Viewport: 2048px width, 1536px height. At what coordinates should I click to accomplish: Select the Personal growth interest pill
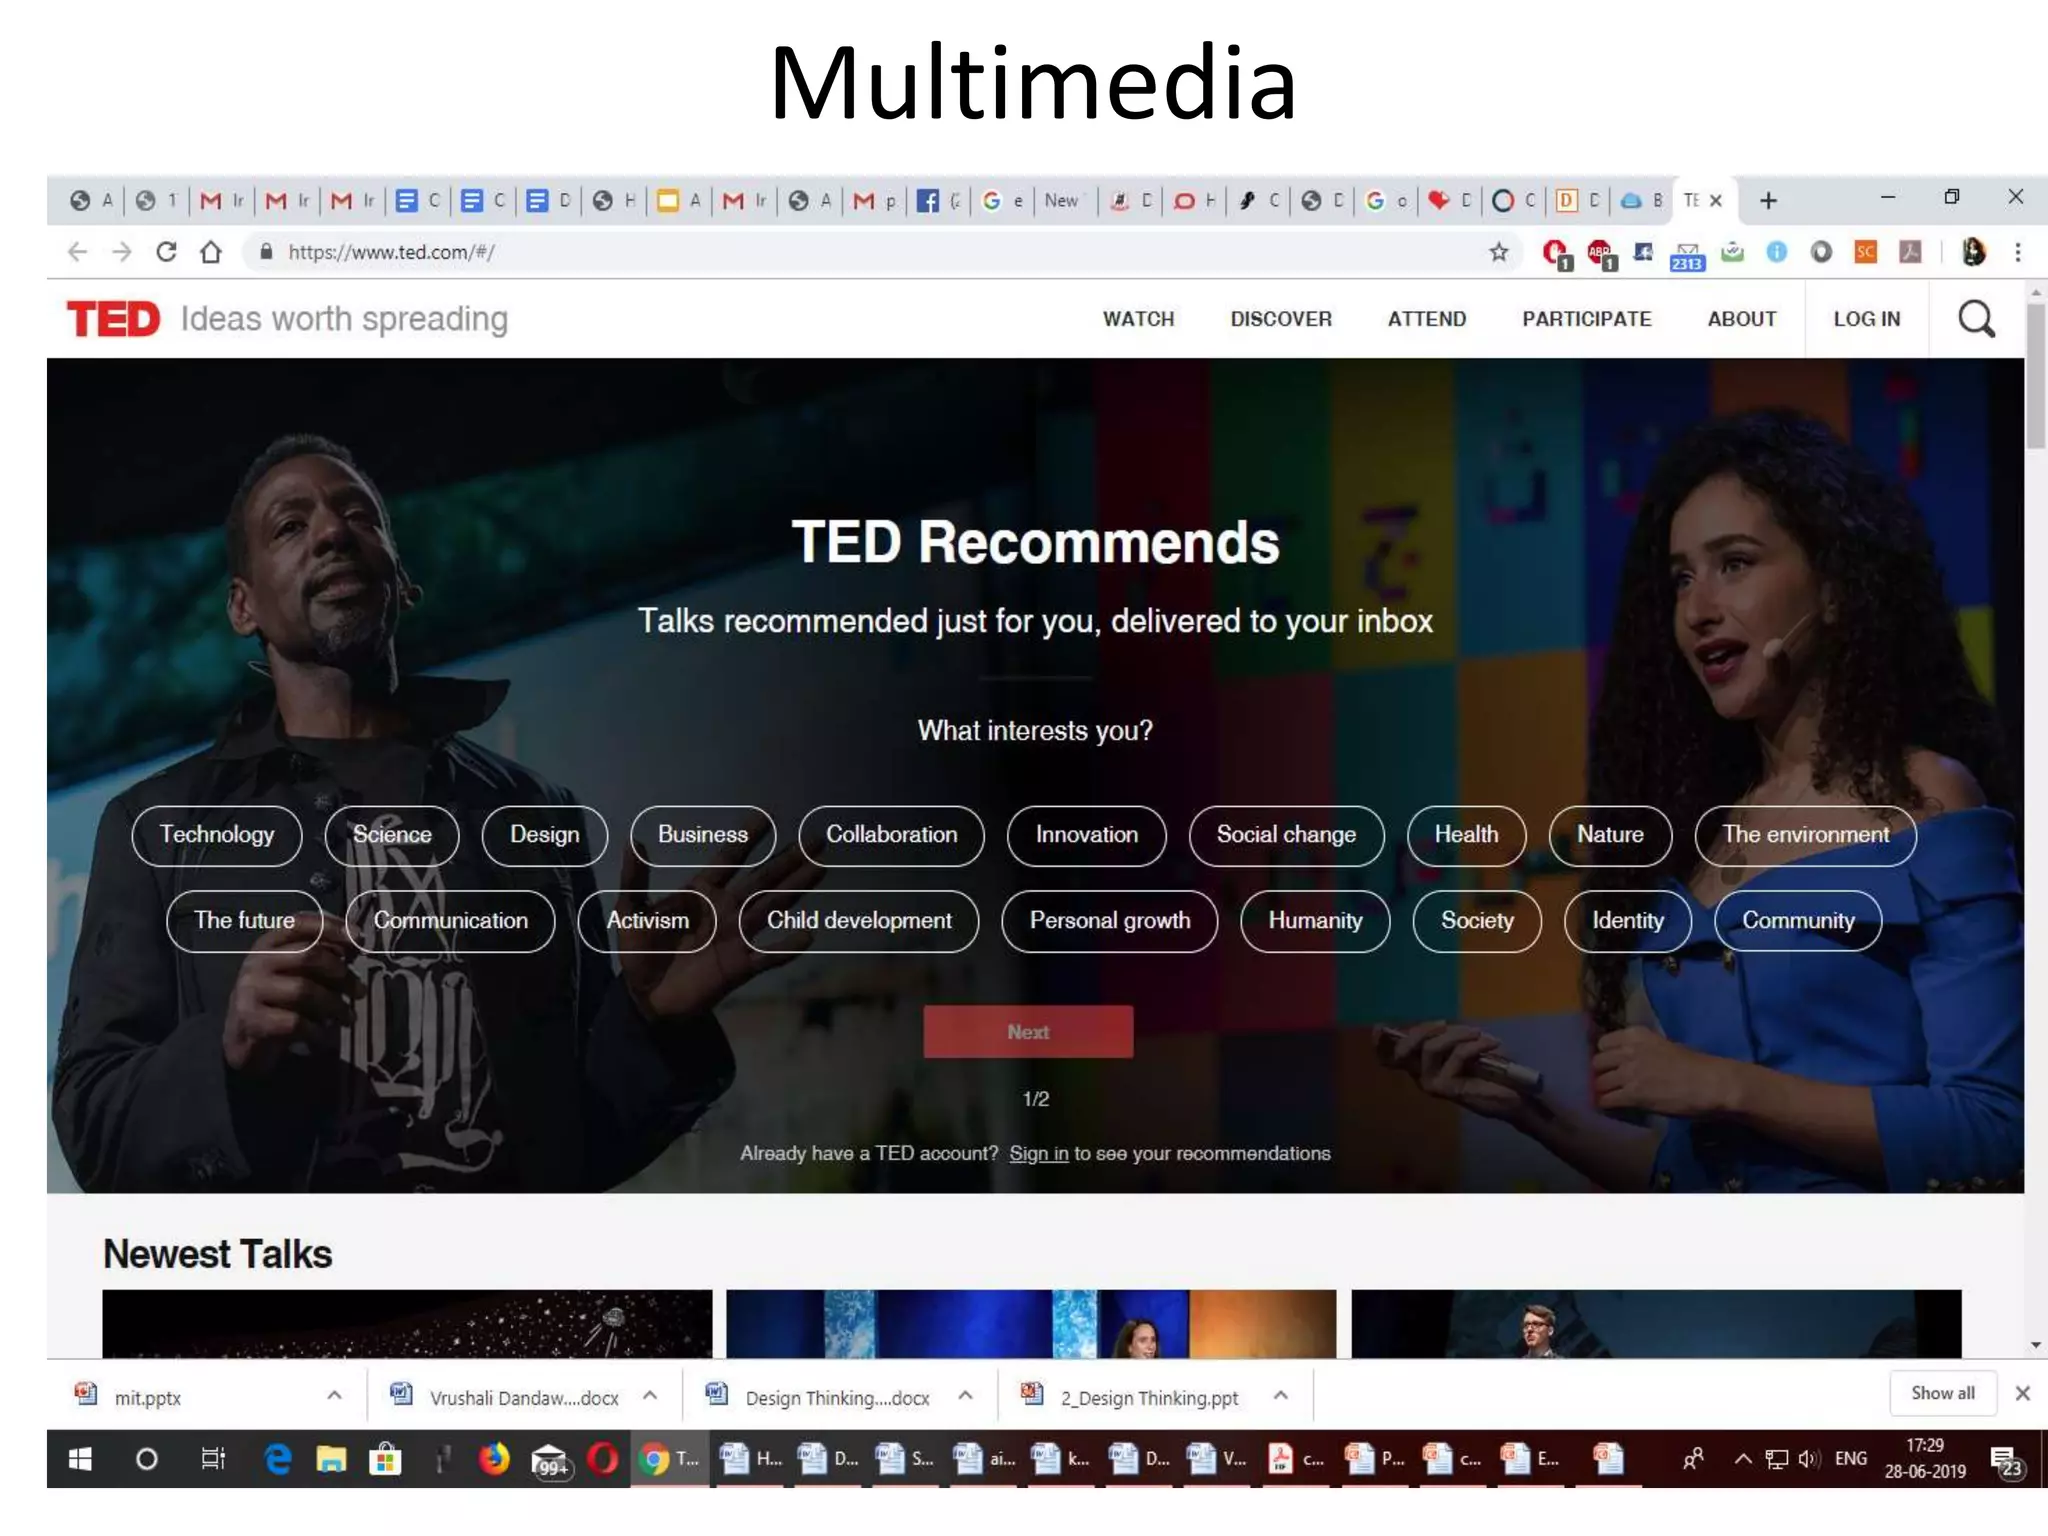click(x=1110, y=921)
